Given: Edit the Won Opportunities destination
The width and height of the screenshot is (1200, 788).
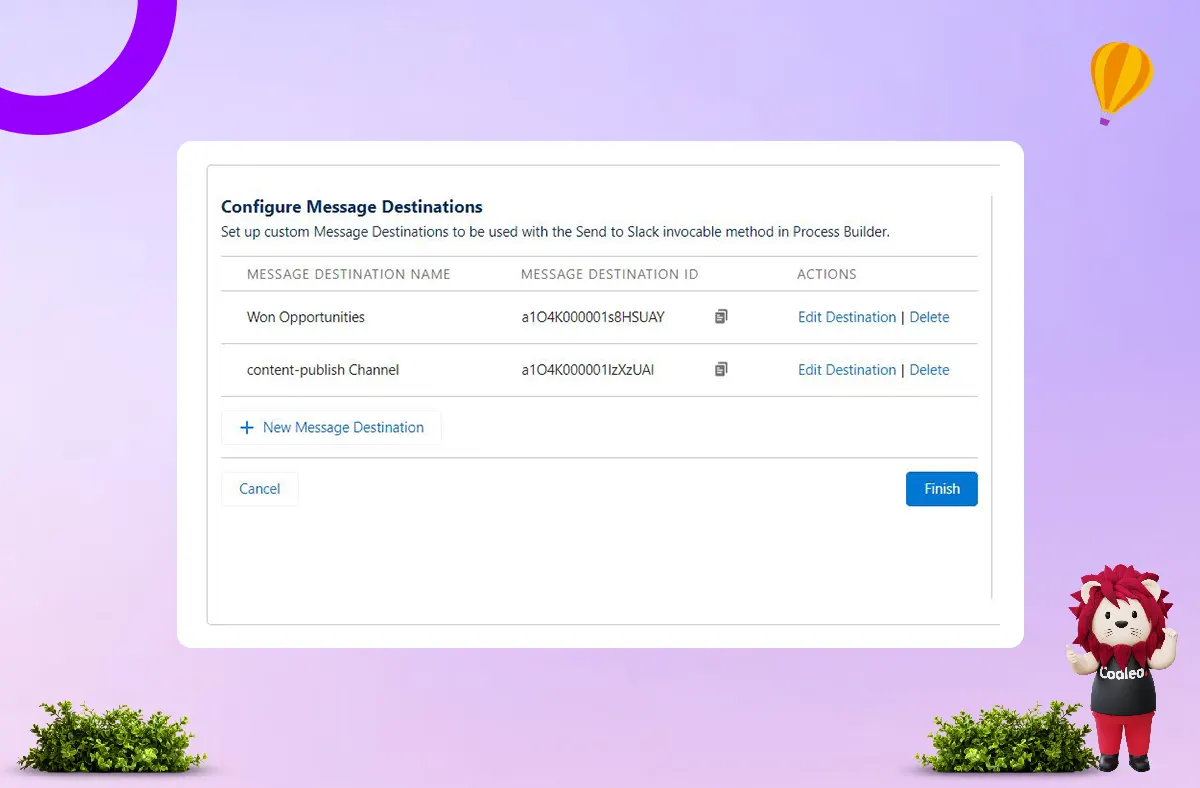Looking at the screenshot, I should (847, 317).
